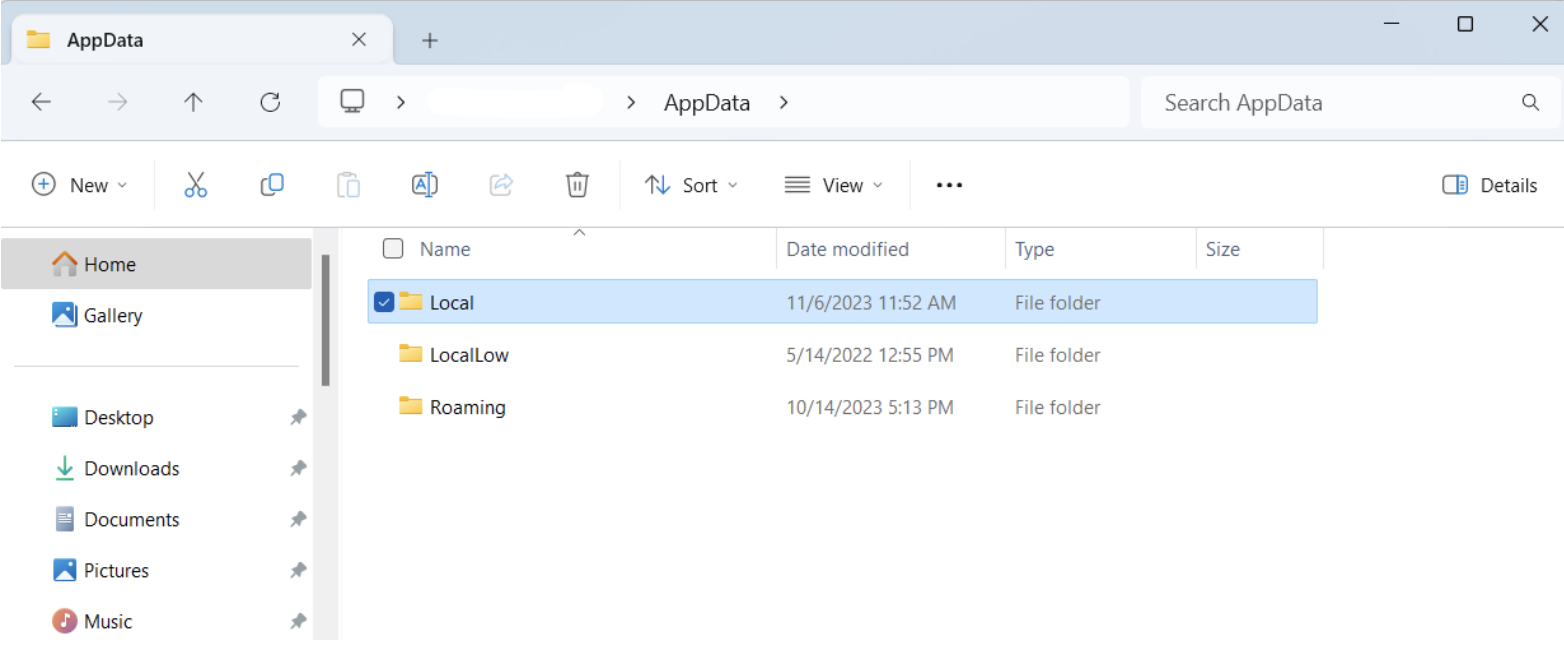Rename the Local folder
The height and width of the screenshot is (648, 1564).
(x=424, y=184)
